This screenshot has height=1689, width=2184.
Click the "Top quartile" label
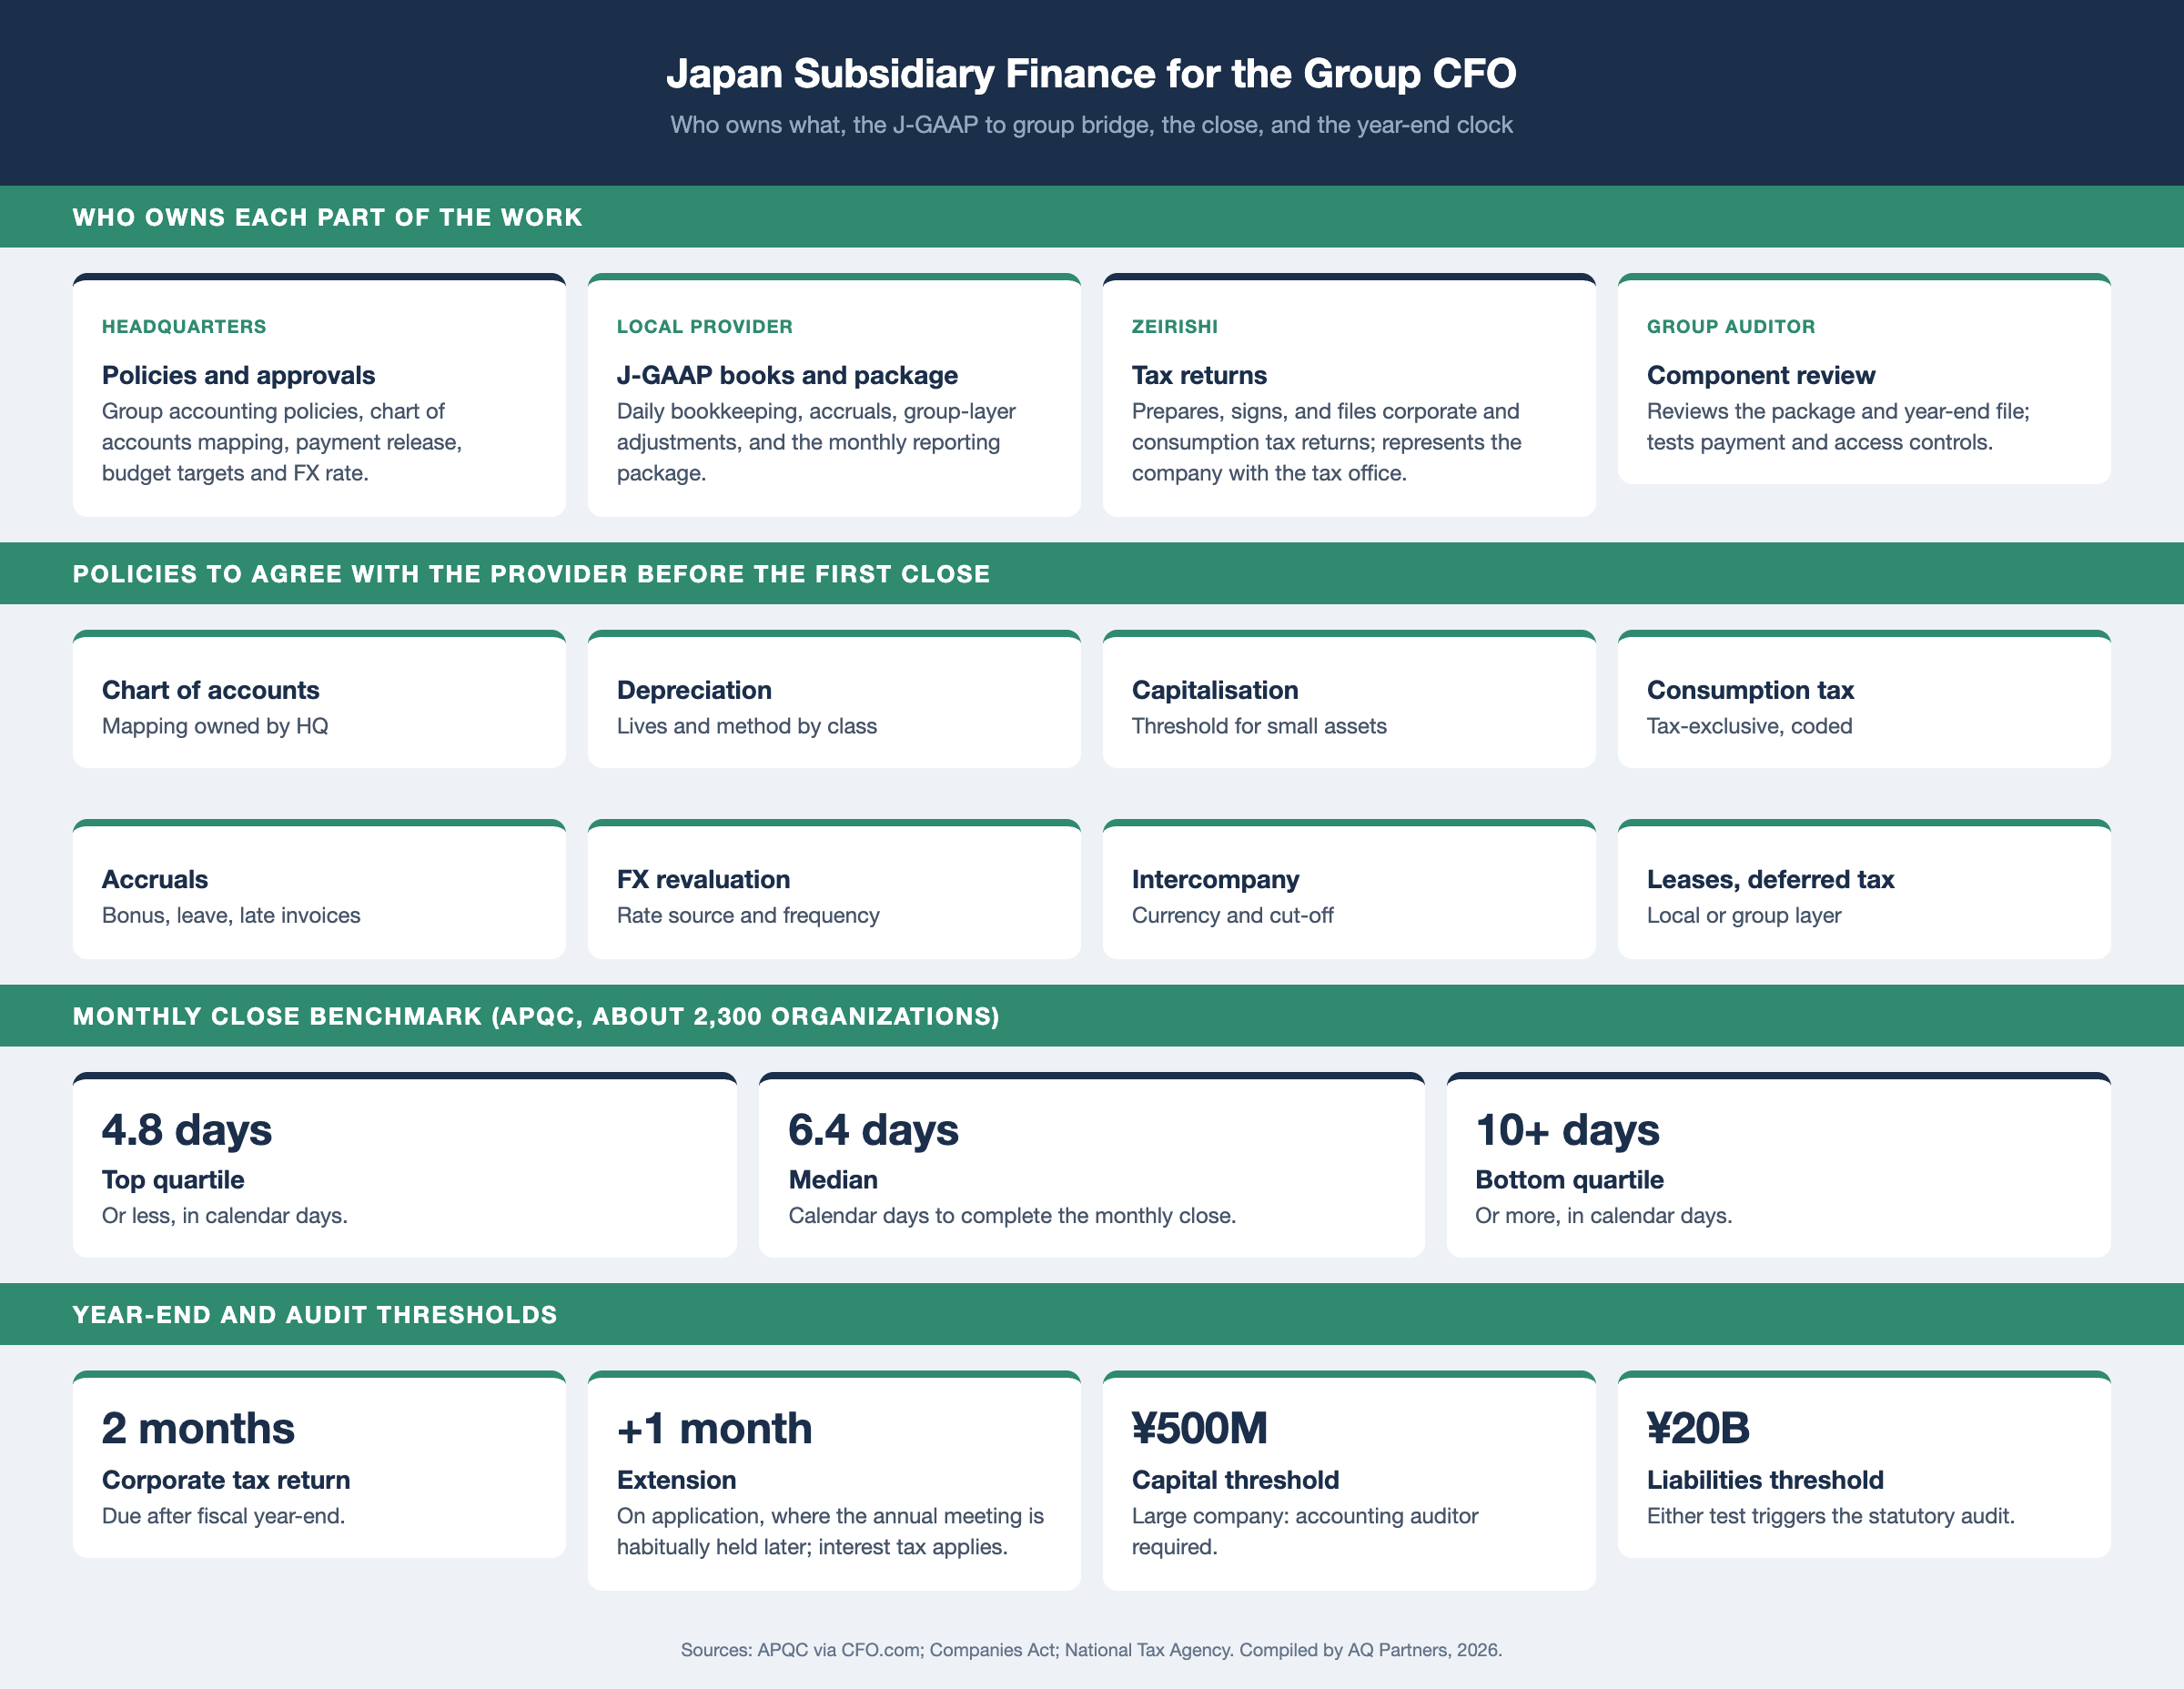[x=173, y=1180]
